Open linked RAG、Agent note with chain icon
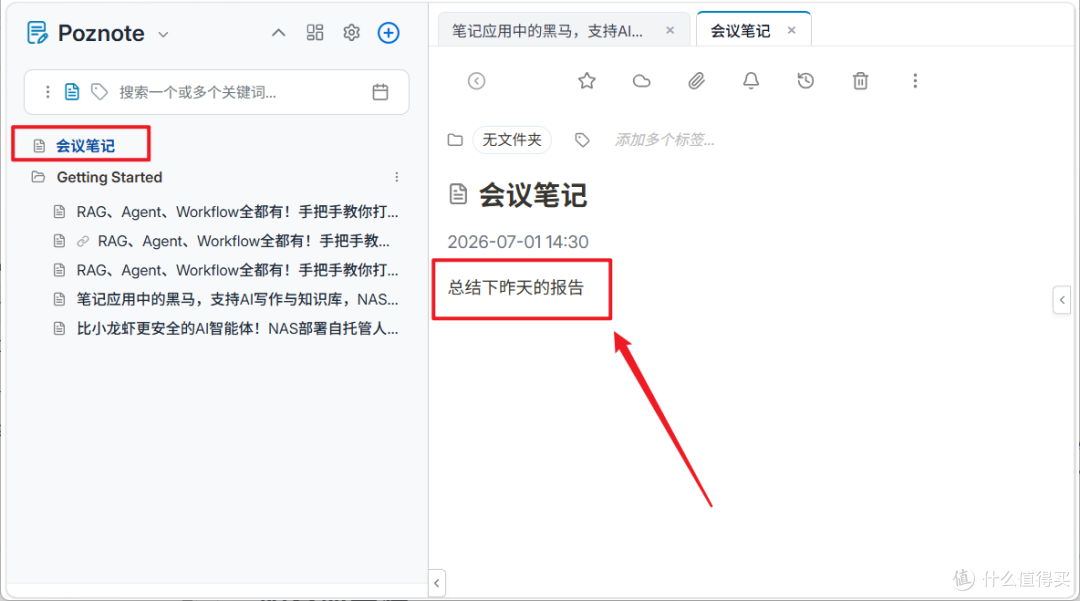 (x=243, y=241)
